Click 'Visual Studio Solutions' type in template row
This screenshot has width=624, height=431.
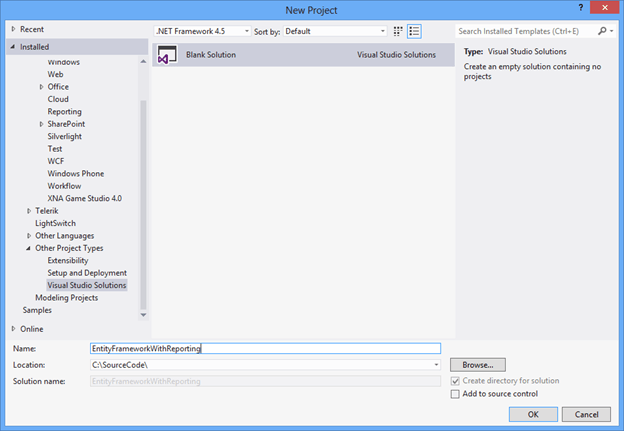396,55
